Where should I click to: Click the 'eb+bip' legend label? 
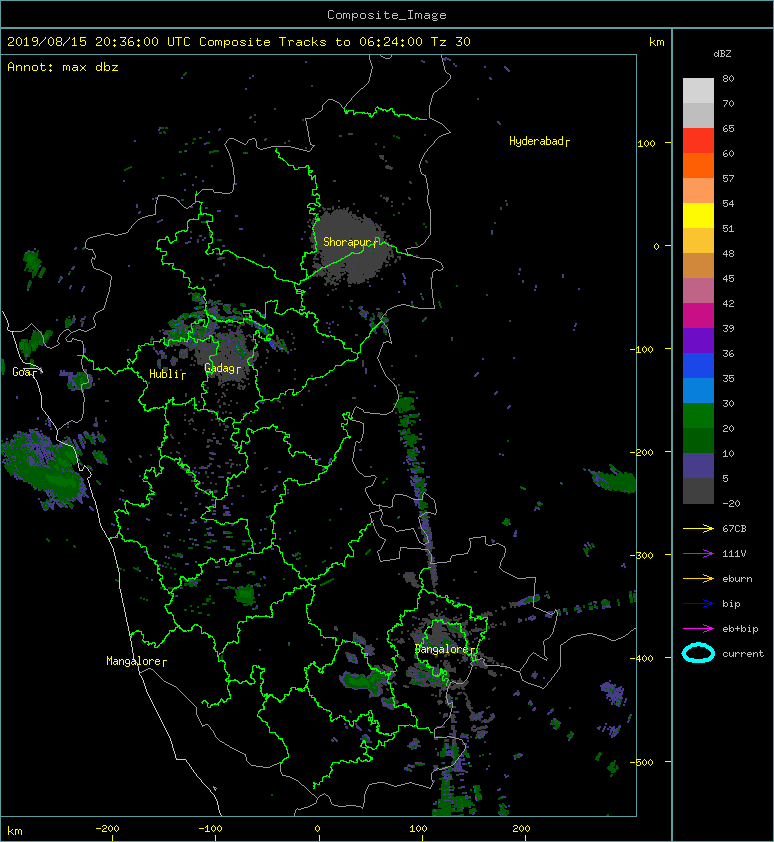point(740,629)
